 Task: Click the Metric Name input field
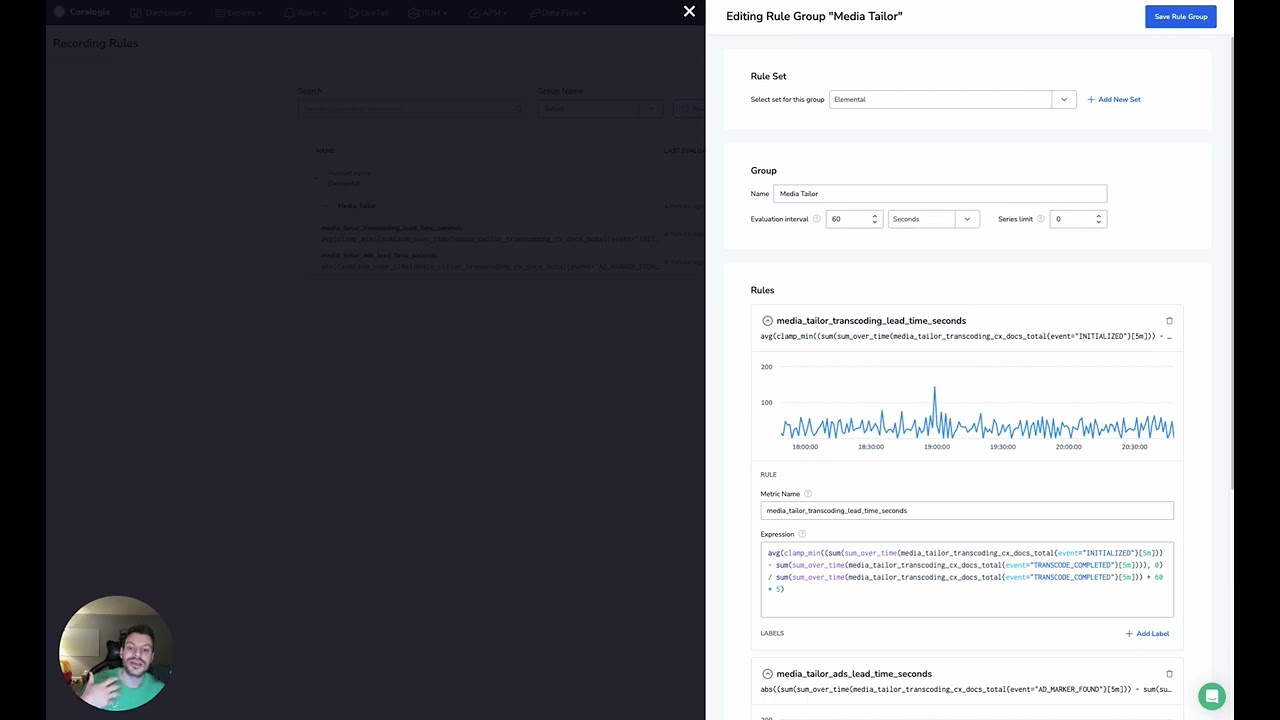967,511
